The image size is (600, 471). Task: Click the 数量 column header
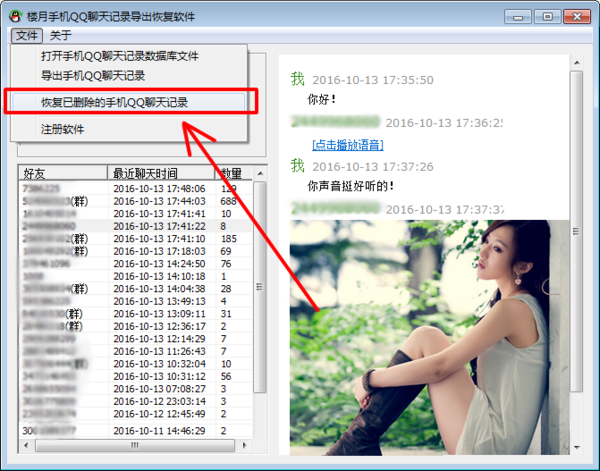(231, 173)
